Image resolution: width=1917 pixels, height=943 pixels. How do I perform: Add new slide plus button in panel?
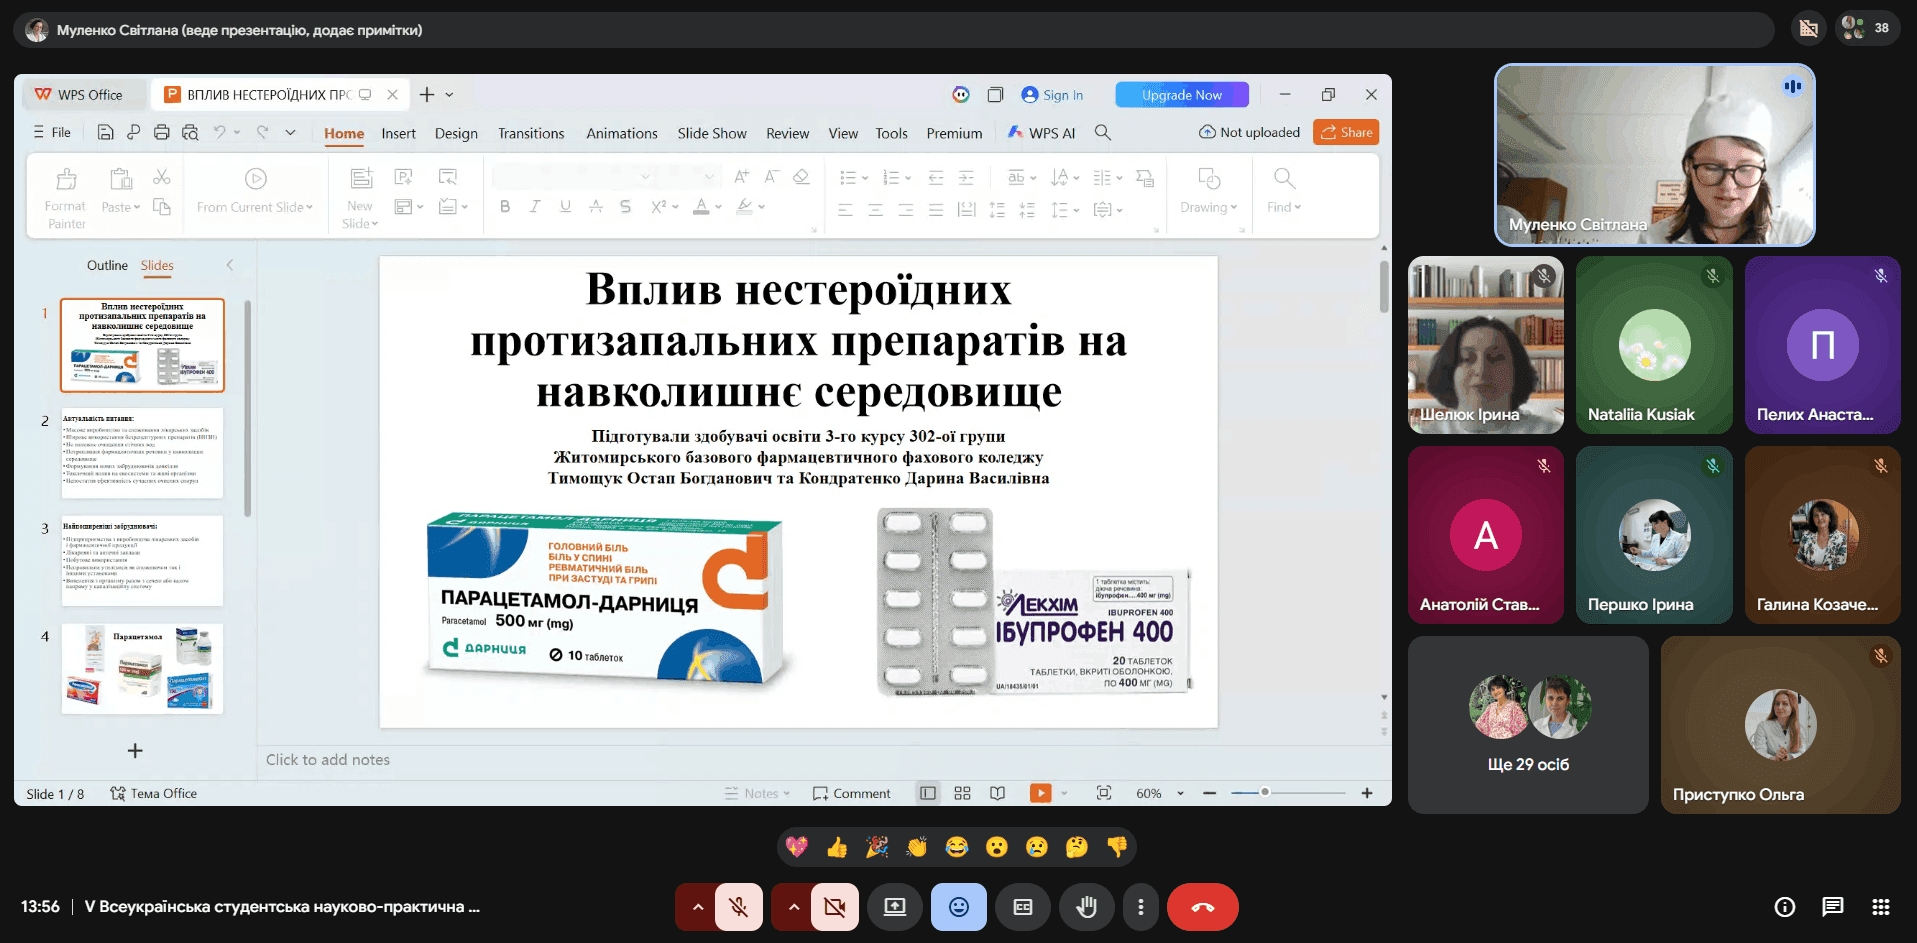135,750
